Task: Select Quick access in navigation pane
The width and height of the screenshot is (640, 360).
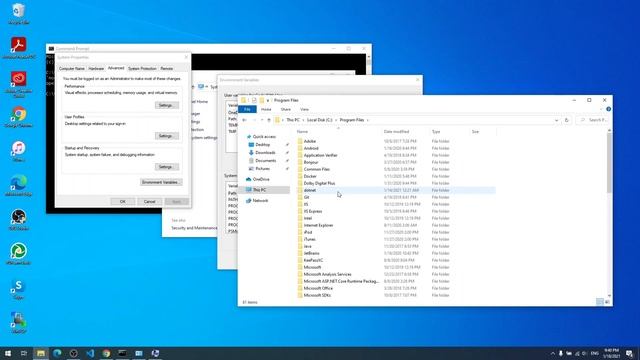Action: pyautogui.click(x=264, y=137)
